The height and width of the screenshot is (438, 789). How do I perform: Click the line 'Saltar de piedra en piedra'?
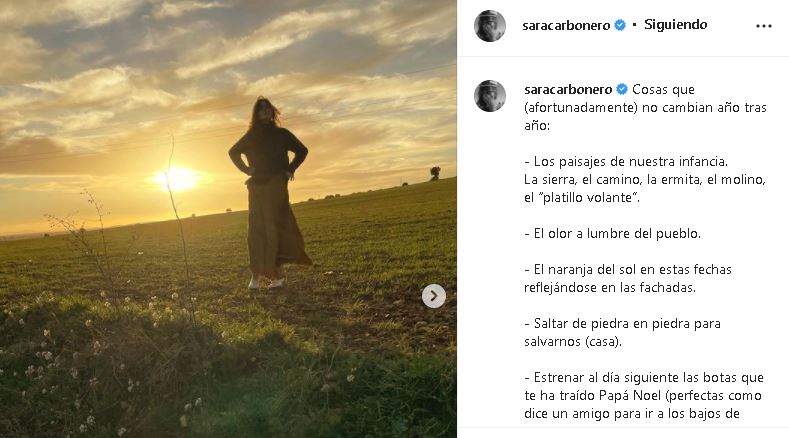click(x=622, y=324)
